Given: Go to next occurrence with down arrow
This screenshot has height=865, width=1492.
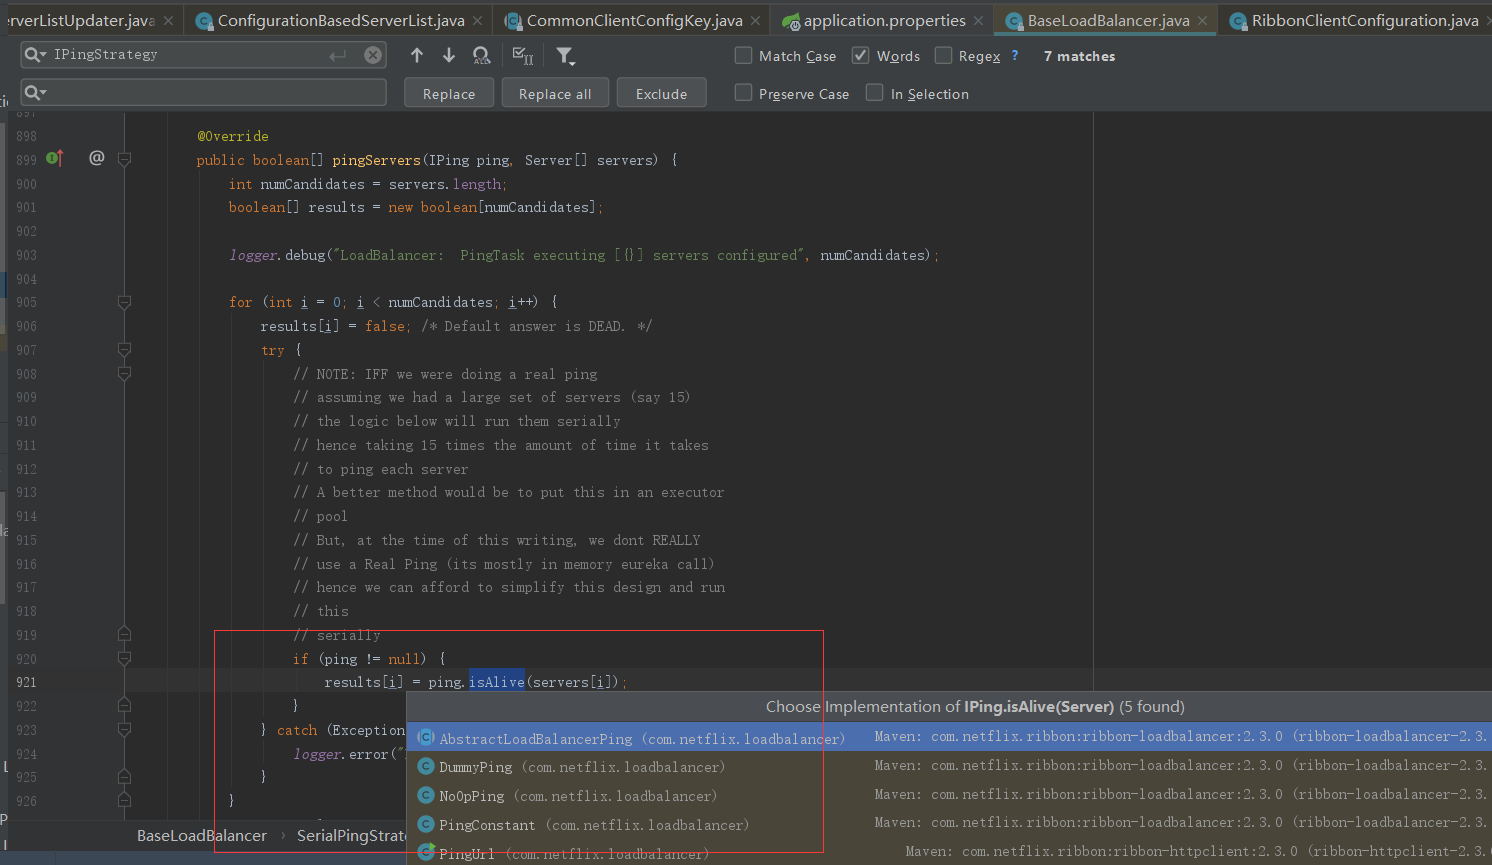Looking at the screenshot, I should tap(449, 55).
